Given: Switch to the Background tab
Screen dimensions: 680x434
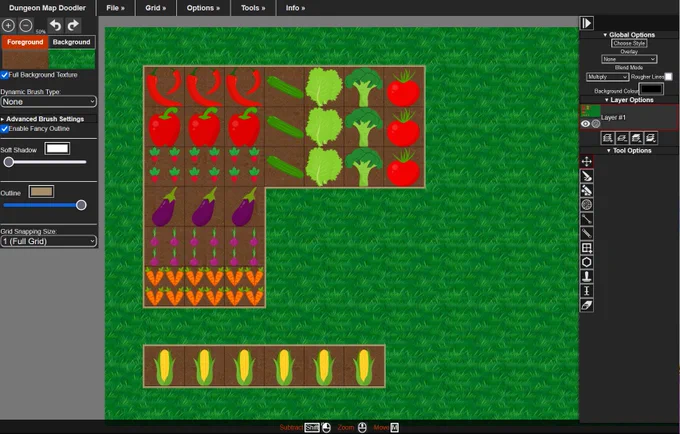Looking at the screenshot, I should pyautogui.click(x=72, y=42).
